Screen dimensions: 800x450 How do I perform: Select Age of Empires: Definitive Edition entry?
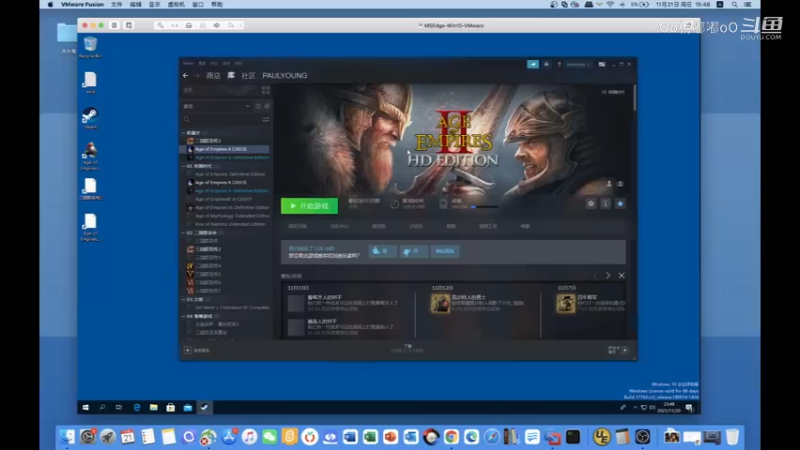click(228, 174)
